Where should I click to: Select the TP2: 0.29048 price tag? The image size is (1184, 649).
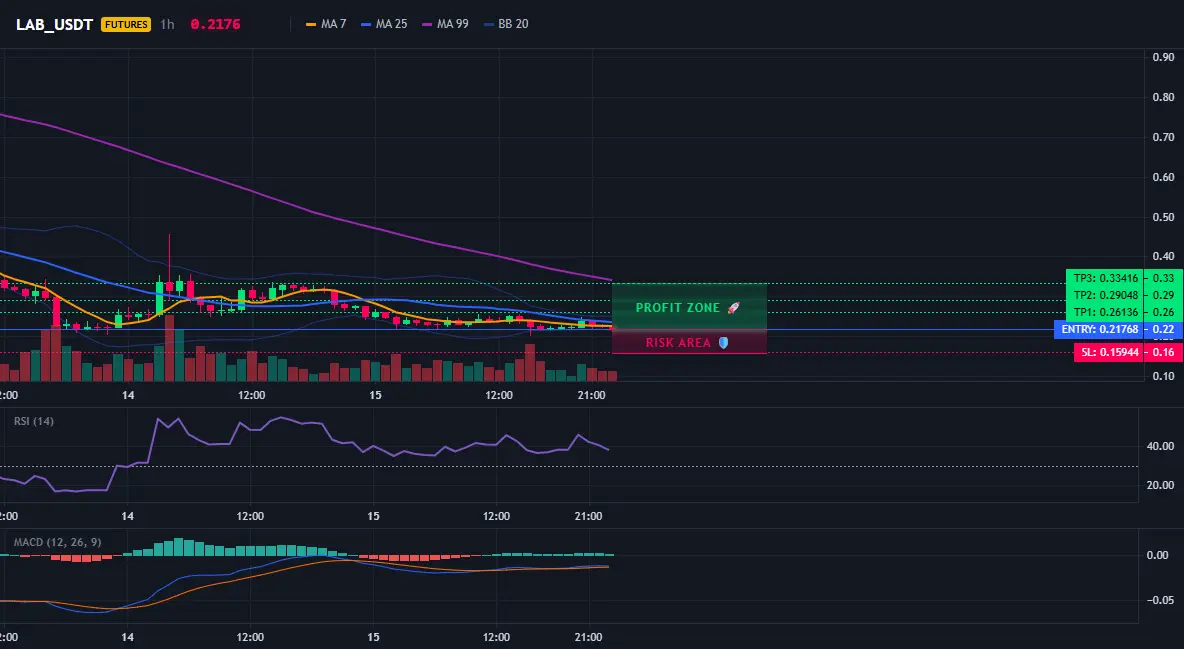[x=1105, y=295]
